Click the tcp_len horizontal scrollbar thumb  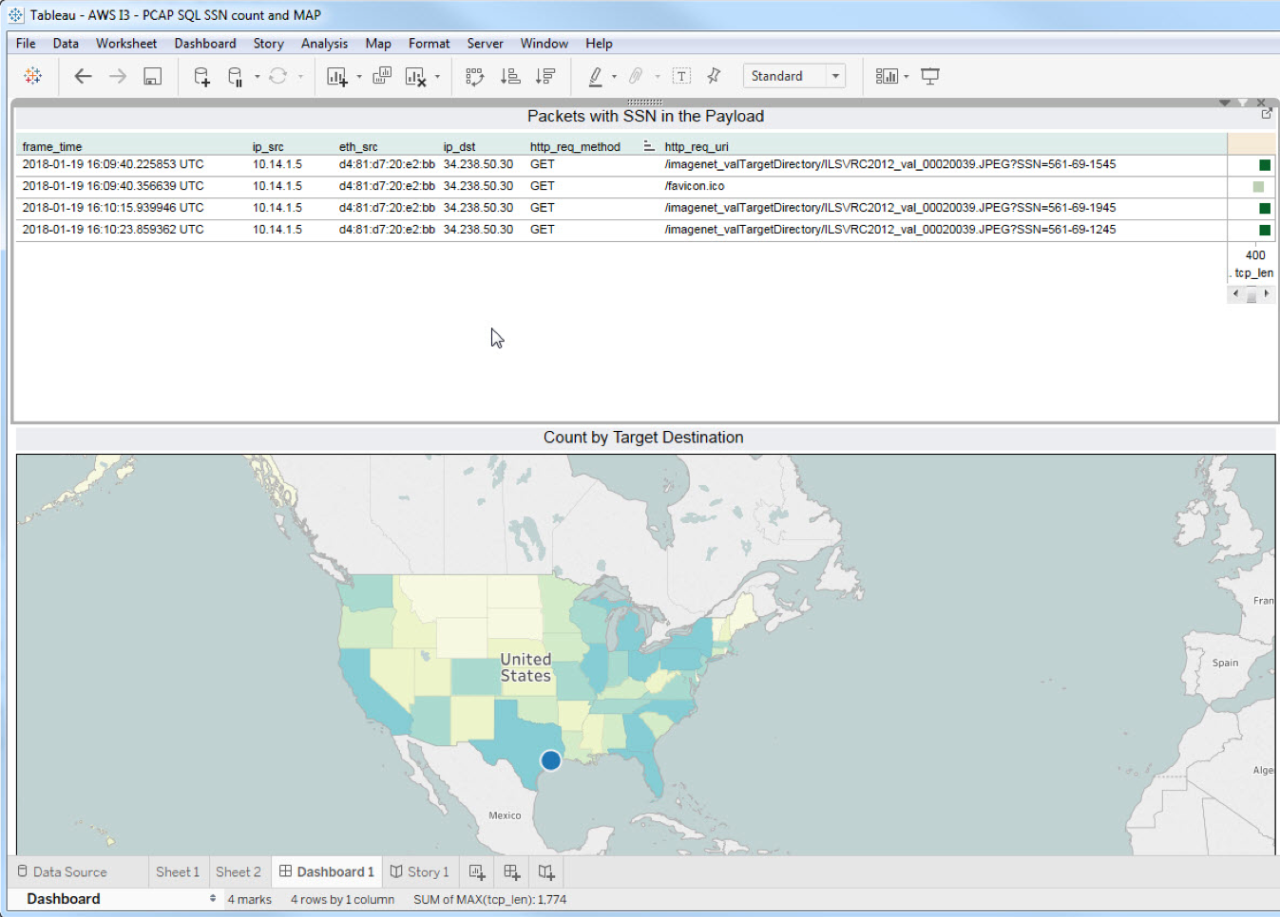1251,295
